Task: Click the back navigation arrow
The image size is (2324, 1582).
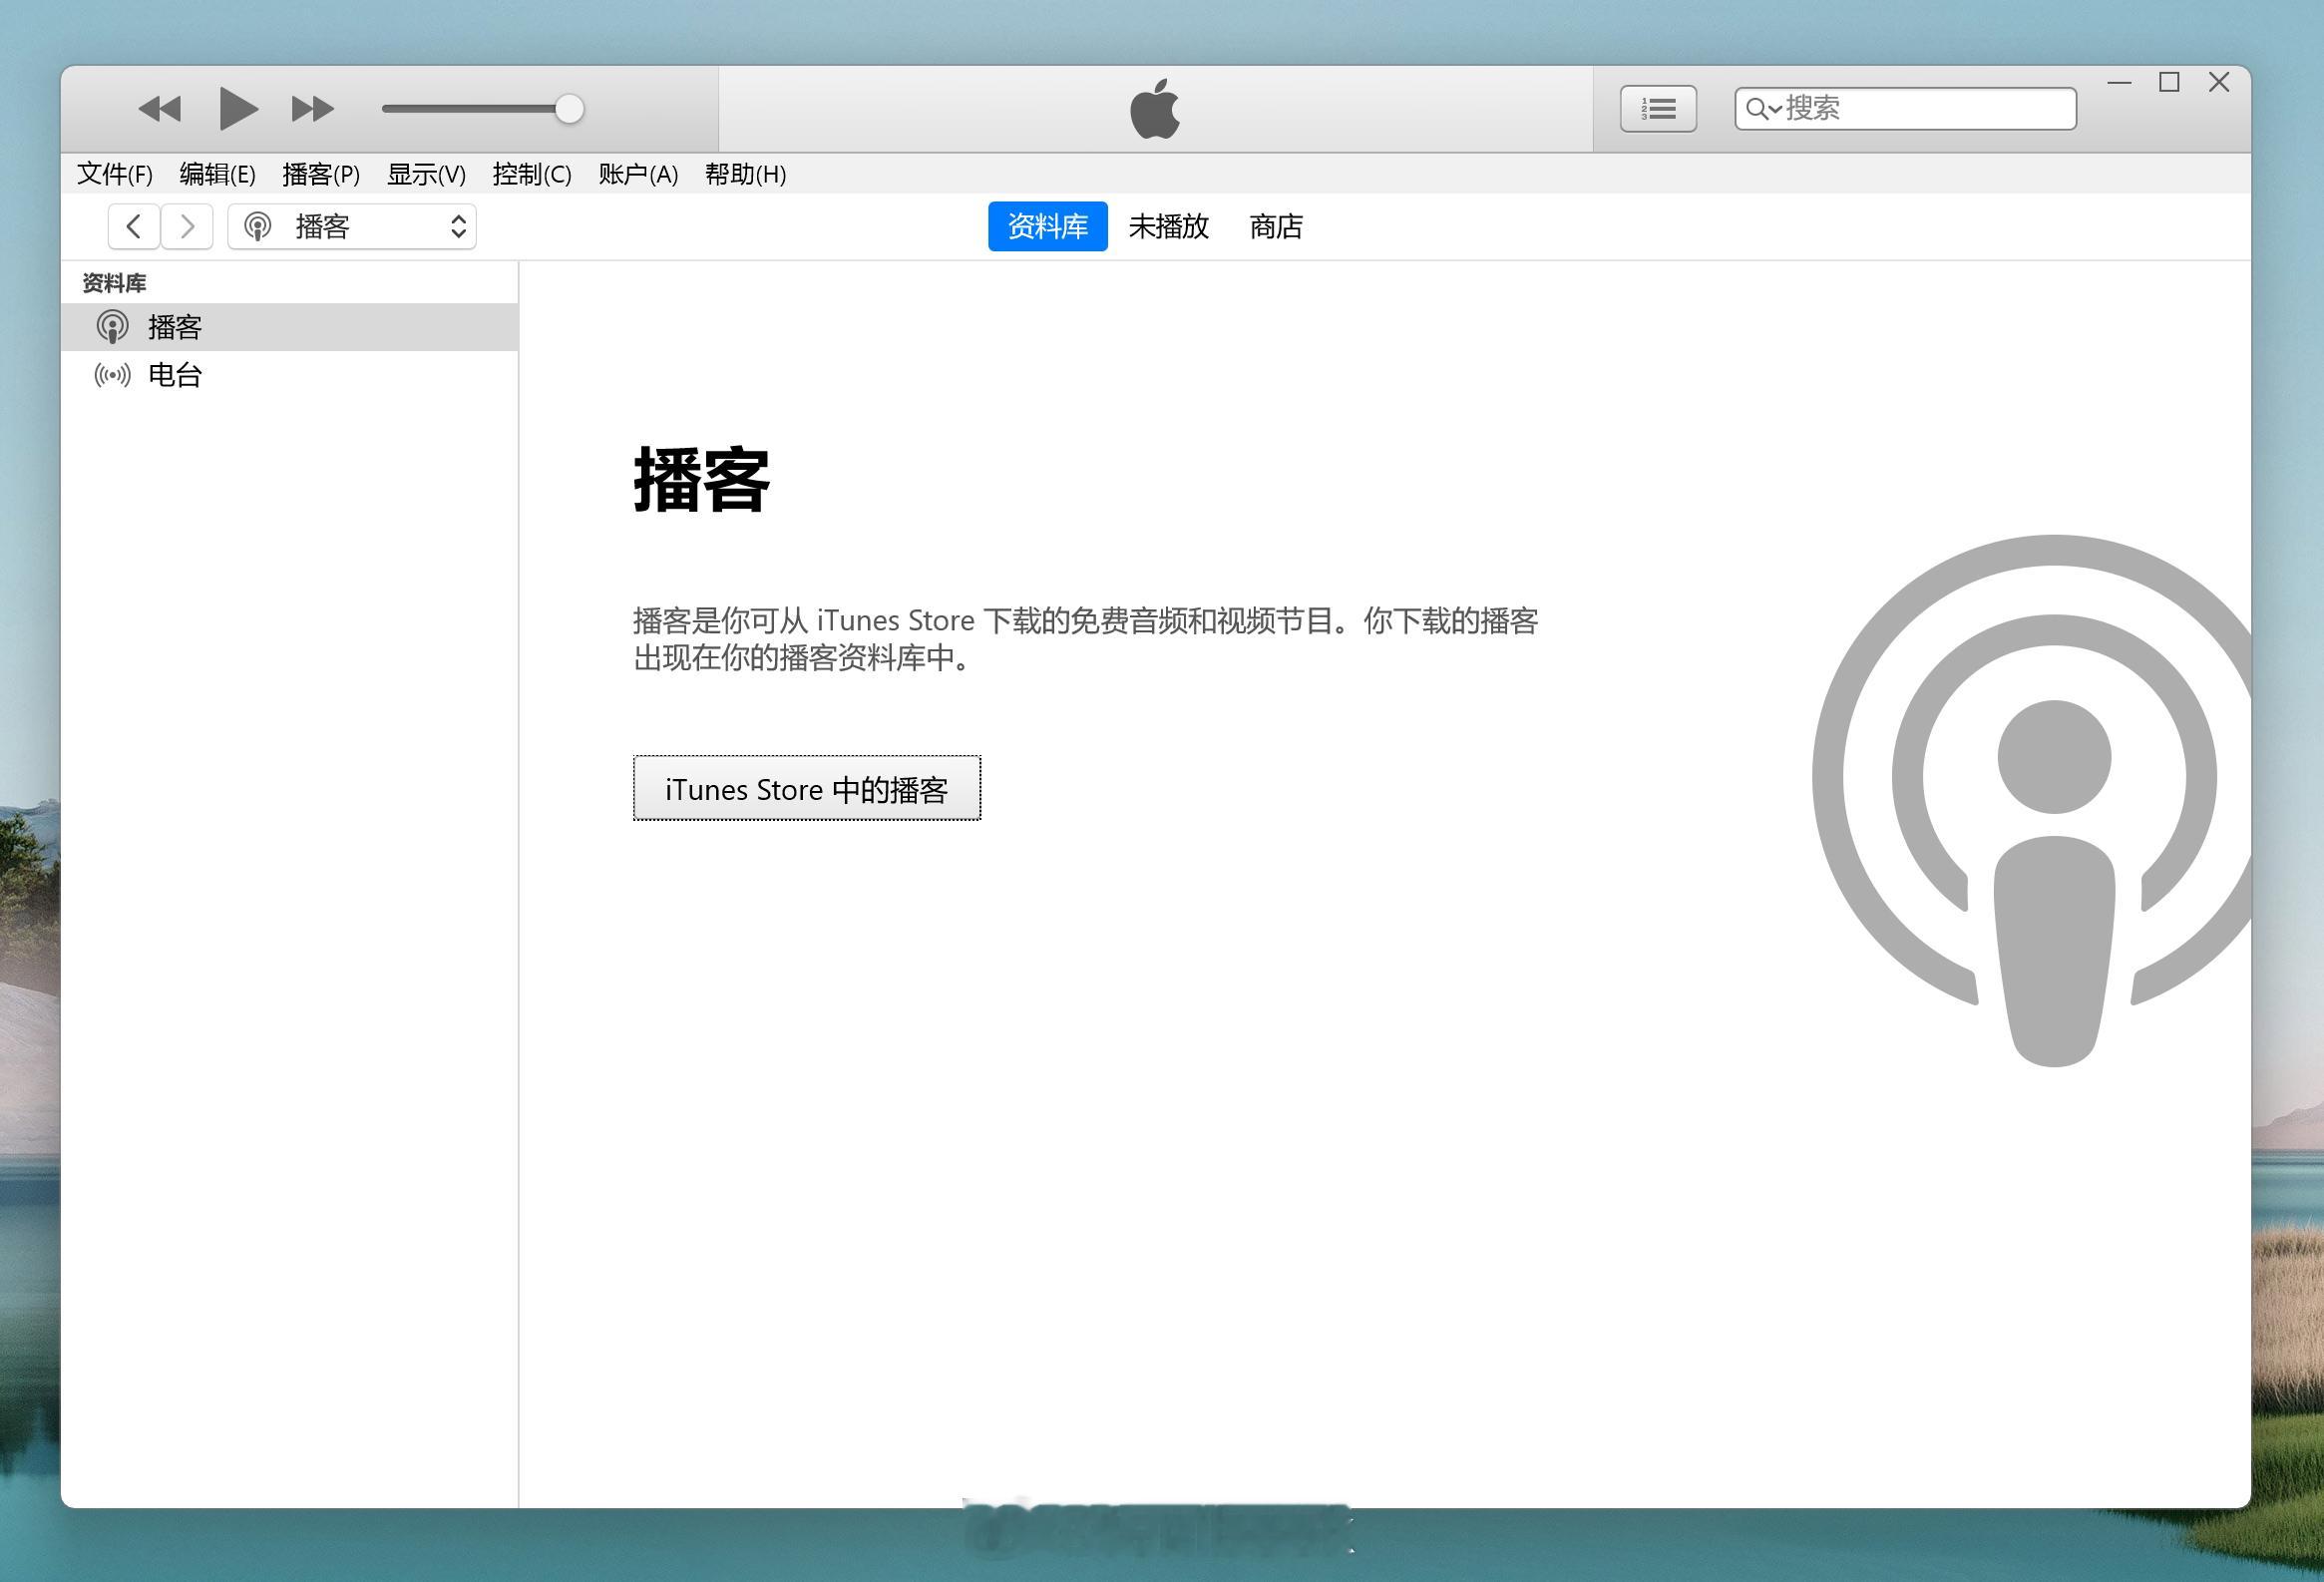Action: click(134, 227)
